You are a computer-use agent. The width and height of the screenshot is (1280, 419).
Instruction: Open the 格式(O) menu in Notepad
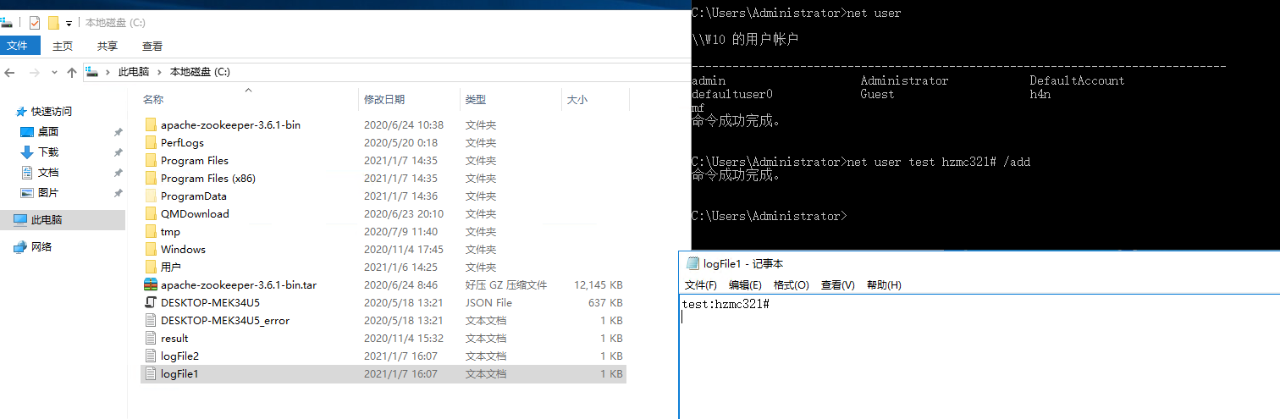click(x=790, y=285)
